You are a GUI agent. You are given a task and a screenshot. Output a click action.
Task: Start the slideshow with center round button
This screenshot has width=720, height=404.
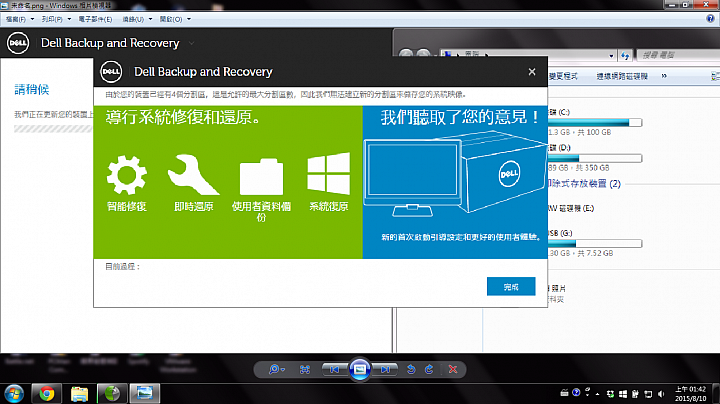(x=360, y=369)
